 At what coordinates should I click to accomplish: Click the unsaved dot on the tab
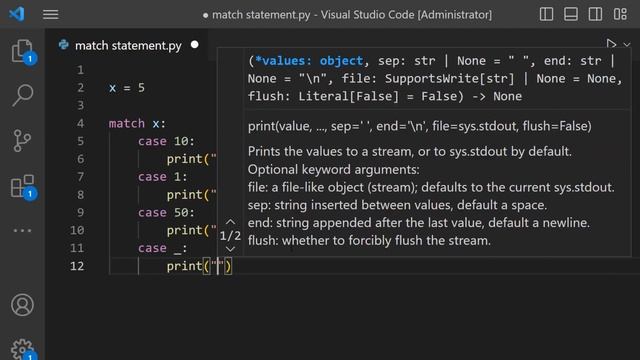[x=195, y=44]
